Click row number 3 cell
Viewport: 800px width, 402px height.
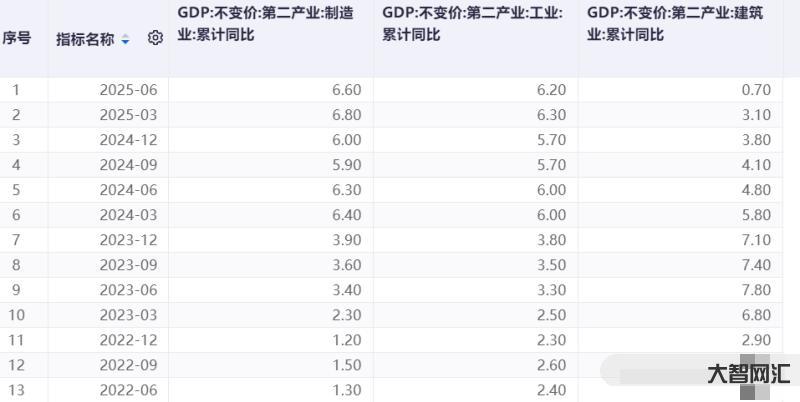[x=16, y=140]
